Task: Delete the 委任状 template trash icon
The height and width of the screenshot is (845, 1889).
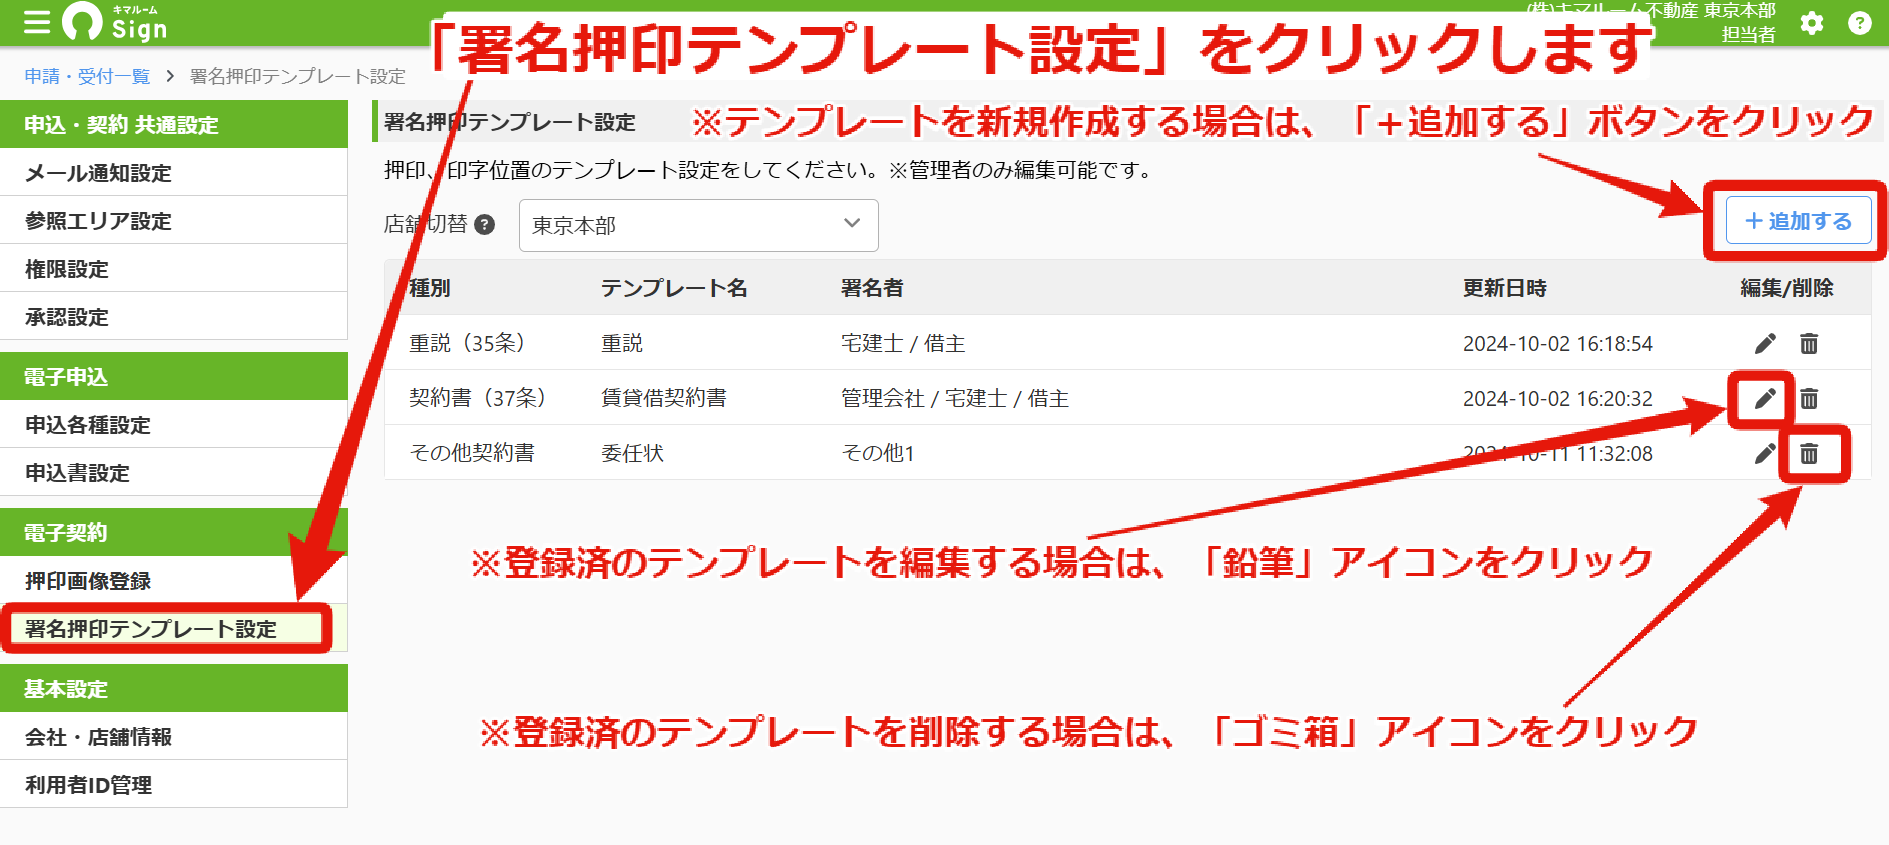Action: 1809,454
